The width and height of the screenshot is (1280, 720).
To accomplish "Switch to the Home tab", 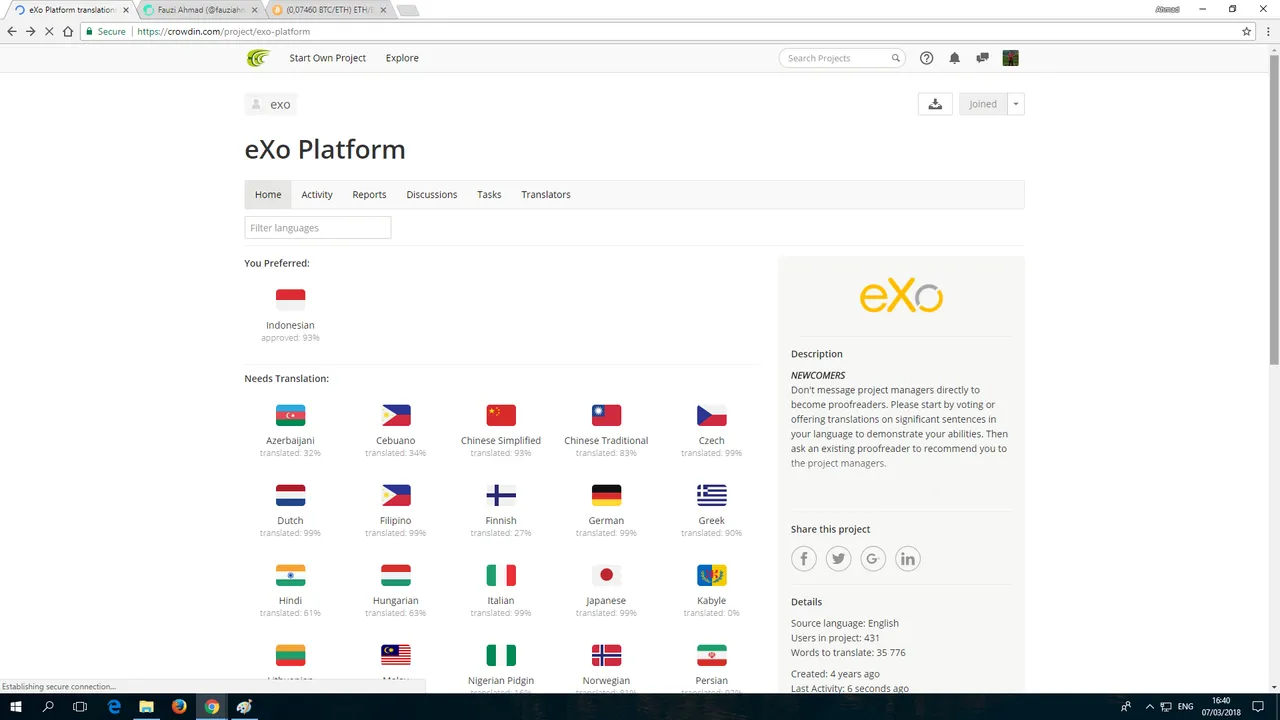I will tap(268, 194).
